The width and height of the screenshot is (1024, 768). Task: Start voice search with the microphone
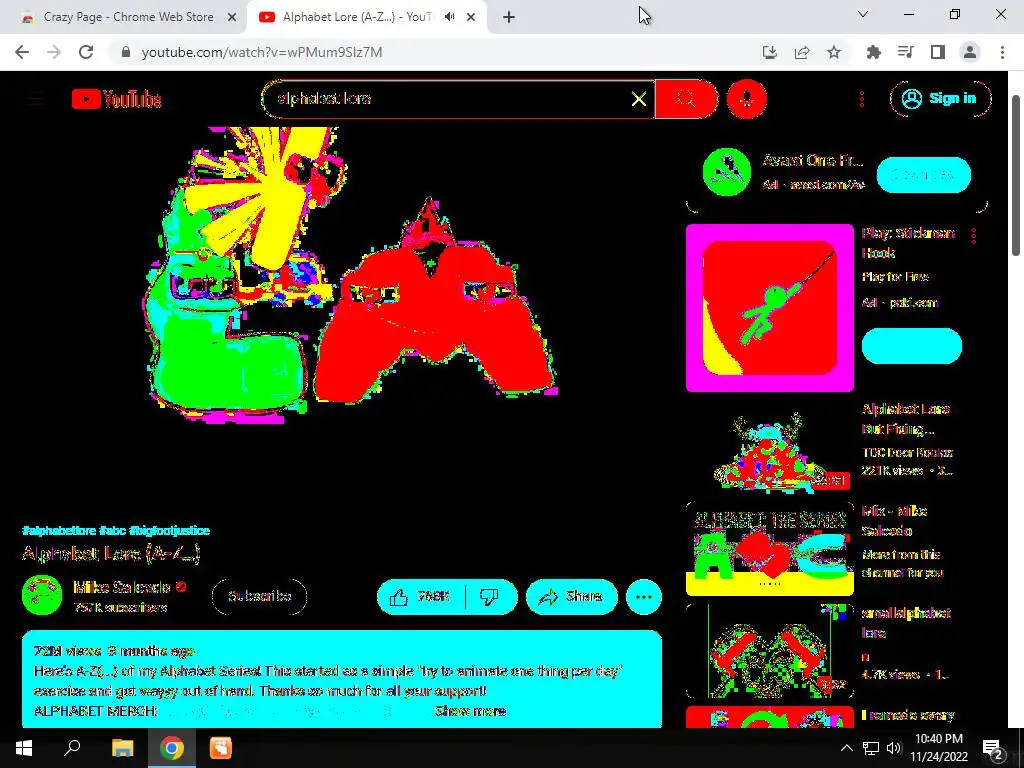pos(746,99)
